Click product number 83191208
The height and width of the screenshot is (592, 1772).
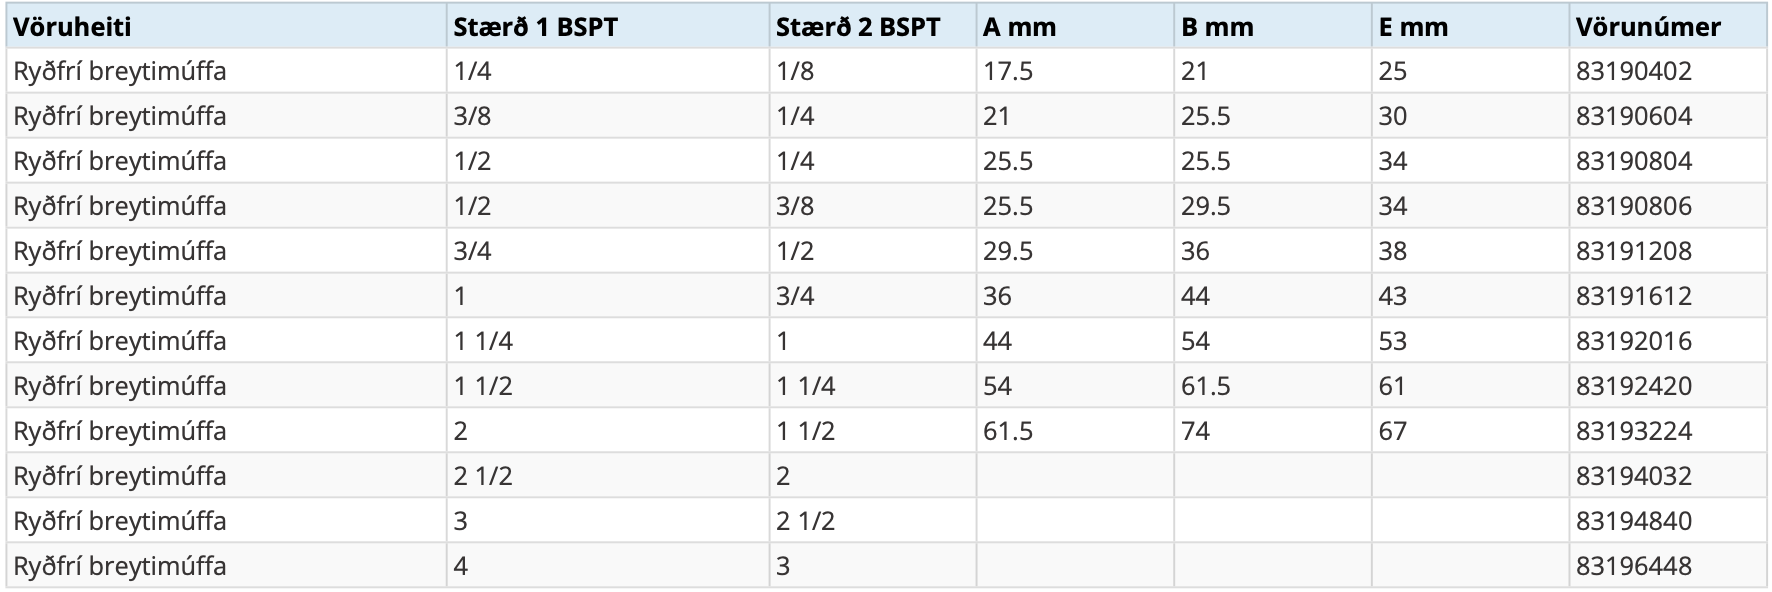pos(1634,252)
